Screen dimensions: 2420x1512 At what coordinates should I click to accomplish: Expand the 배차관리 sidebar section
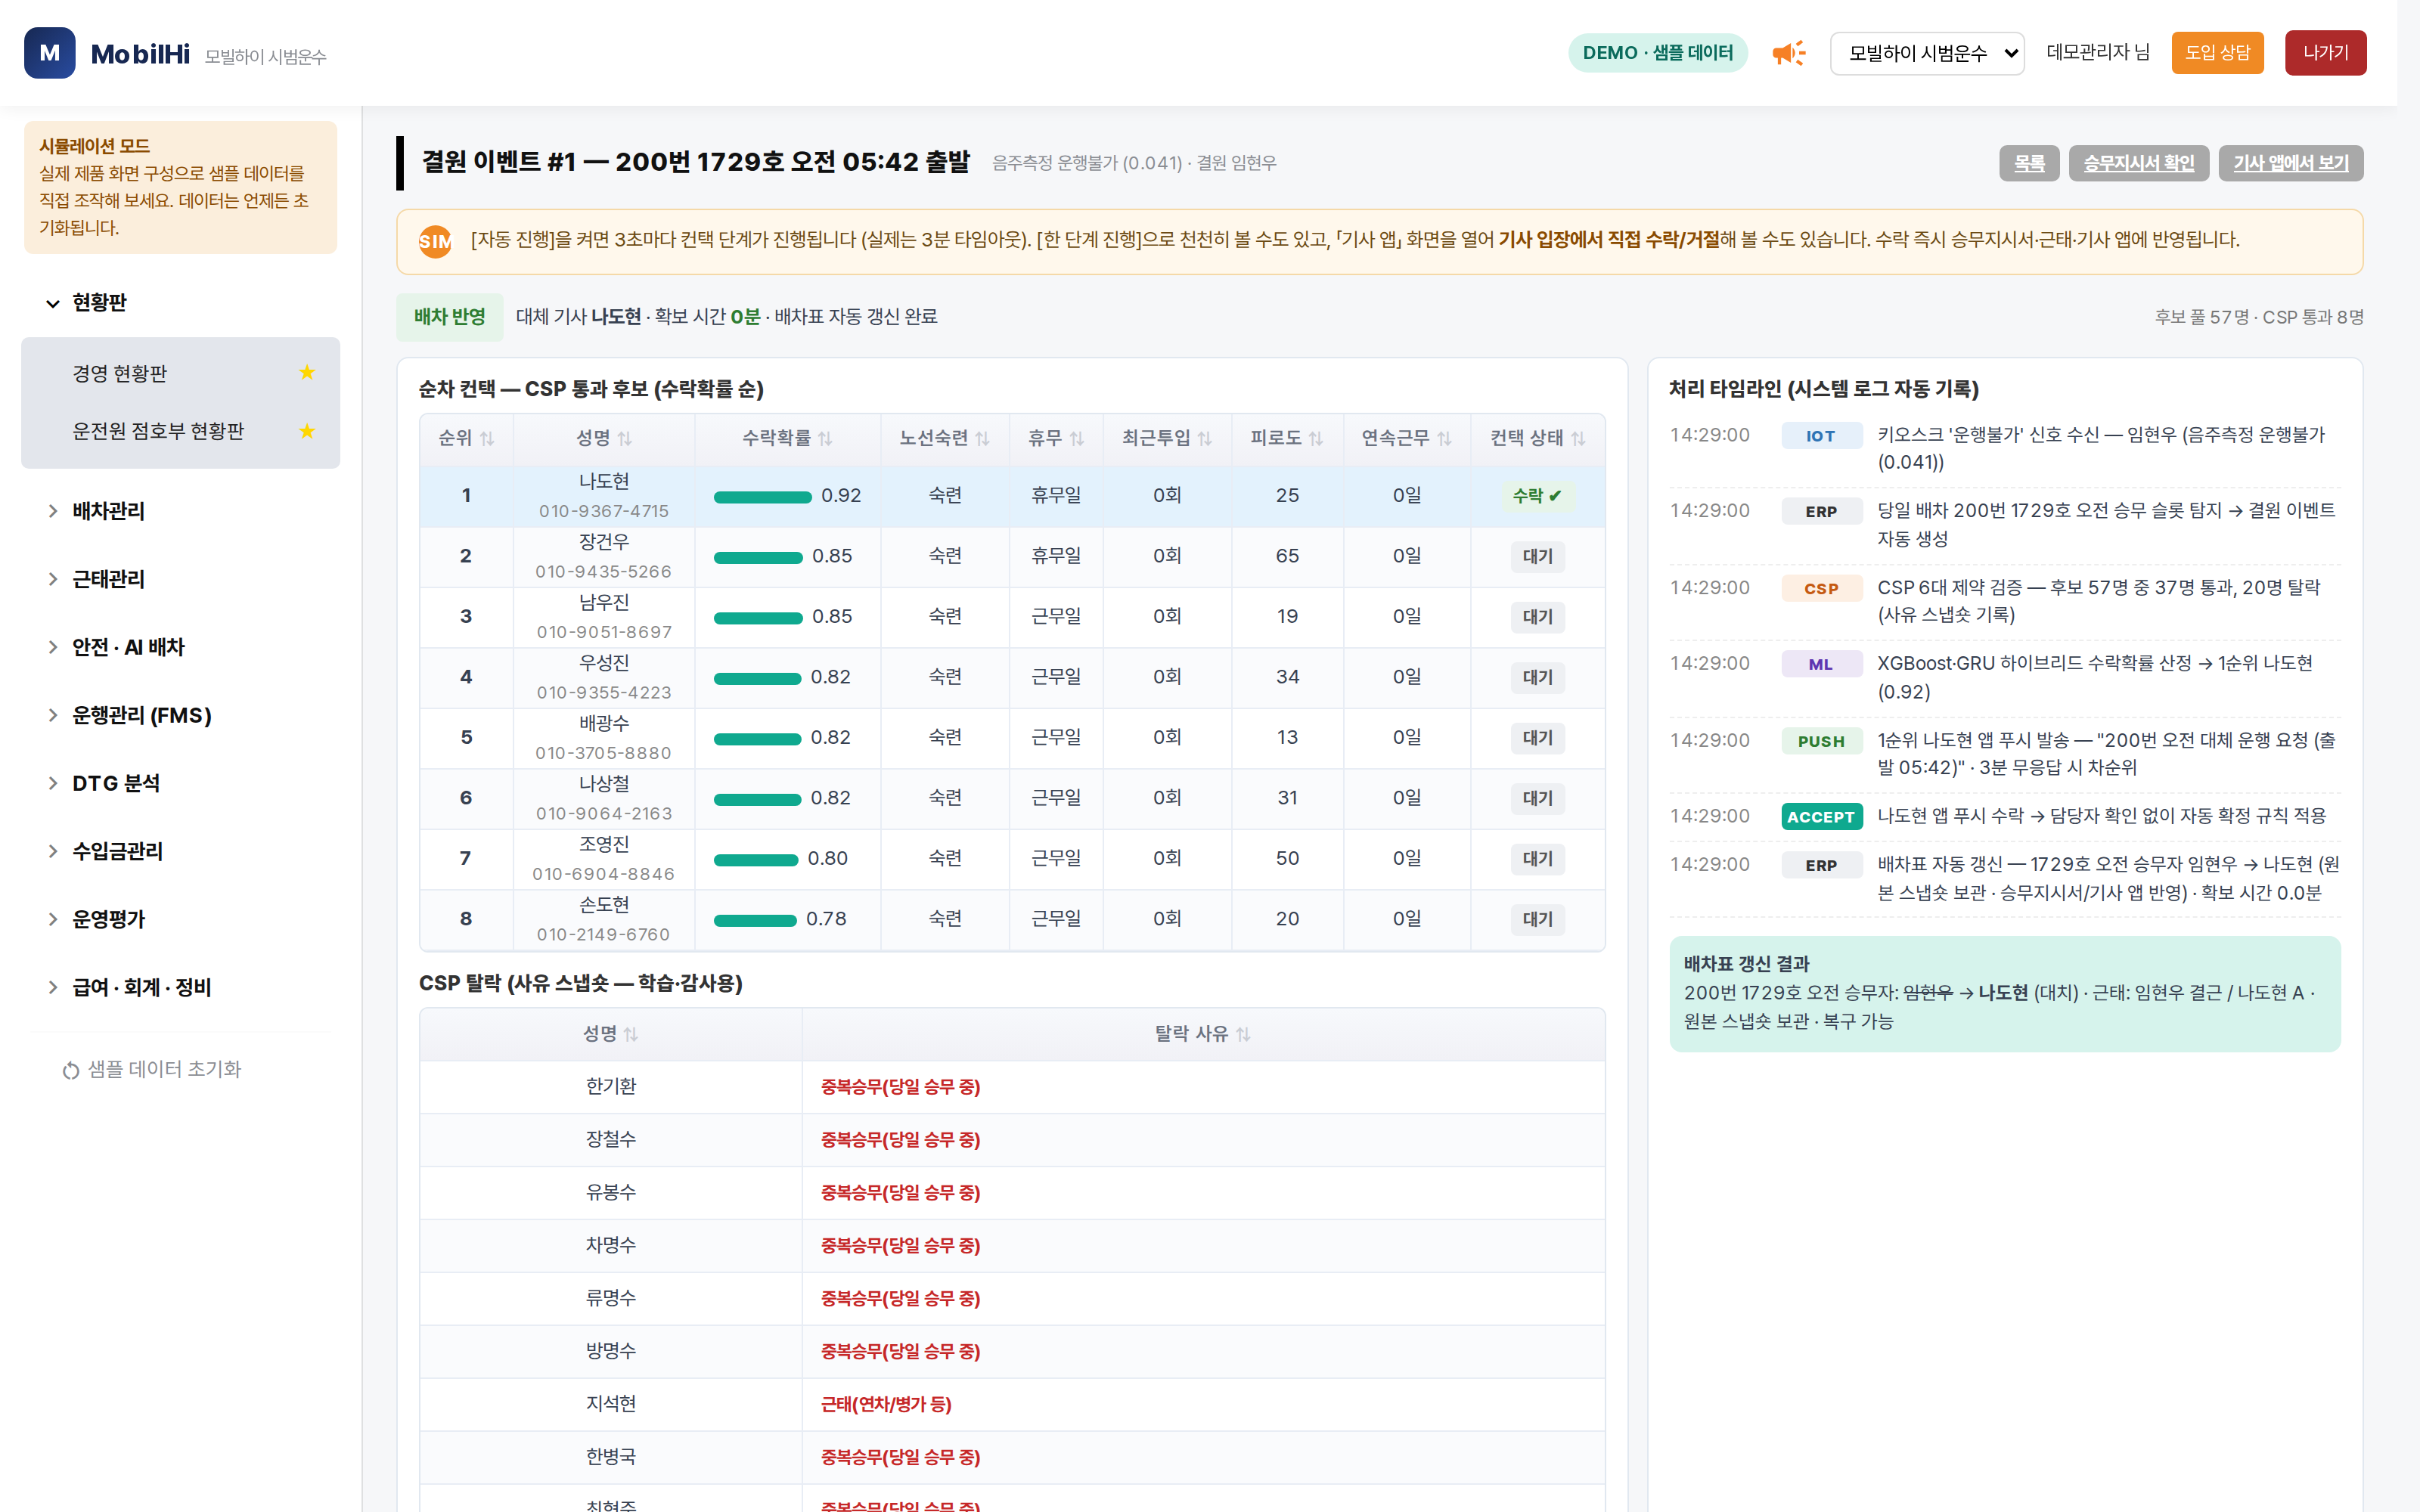180,511
